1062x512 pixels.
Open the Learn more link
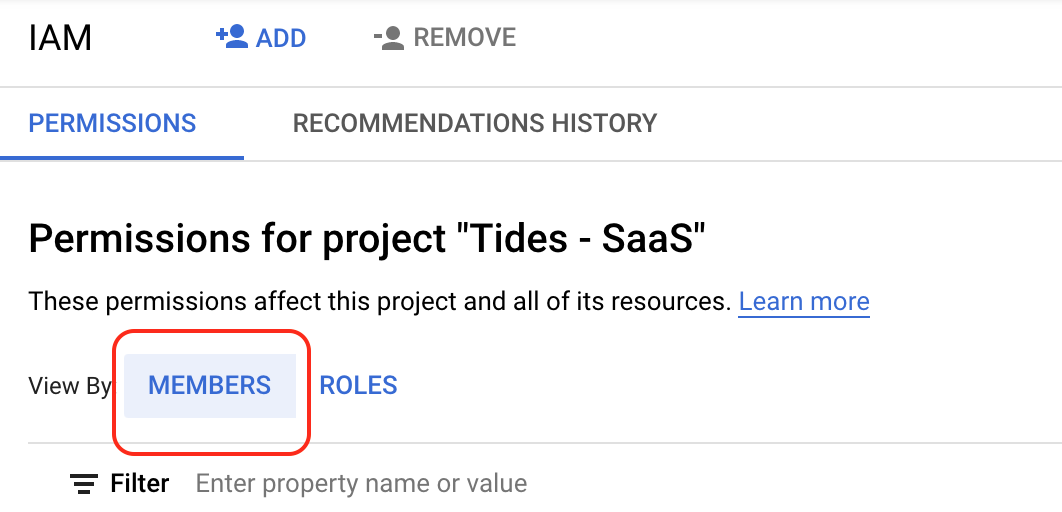click(804, 301)
